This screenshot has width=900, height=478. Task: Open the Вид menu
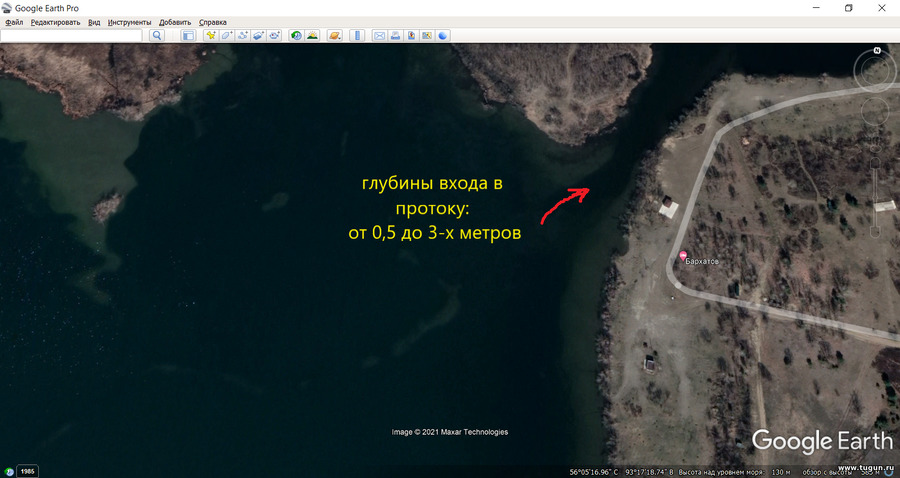coord(94,22)
